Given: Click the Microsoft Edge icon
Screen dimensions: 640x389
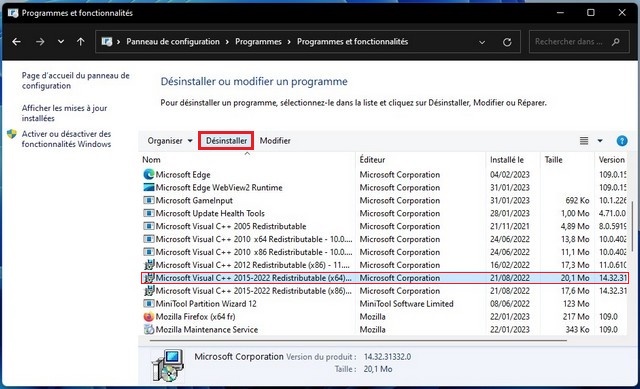Looking at the screenshot, I should coord(149,175).
